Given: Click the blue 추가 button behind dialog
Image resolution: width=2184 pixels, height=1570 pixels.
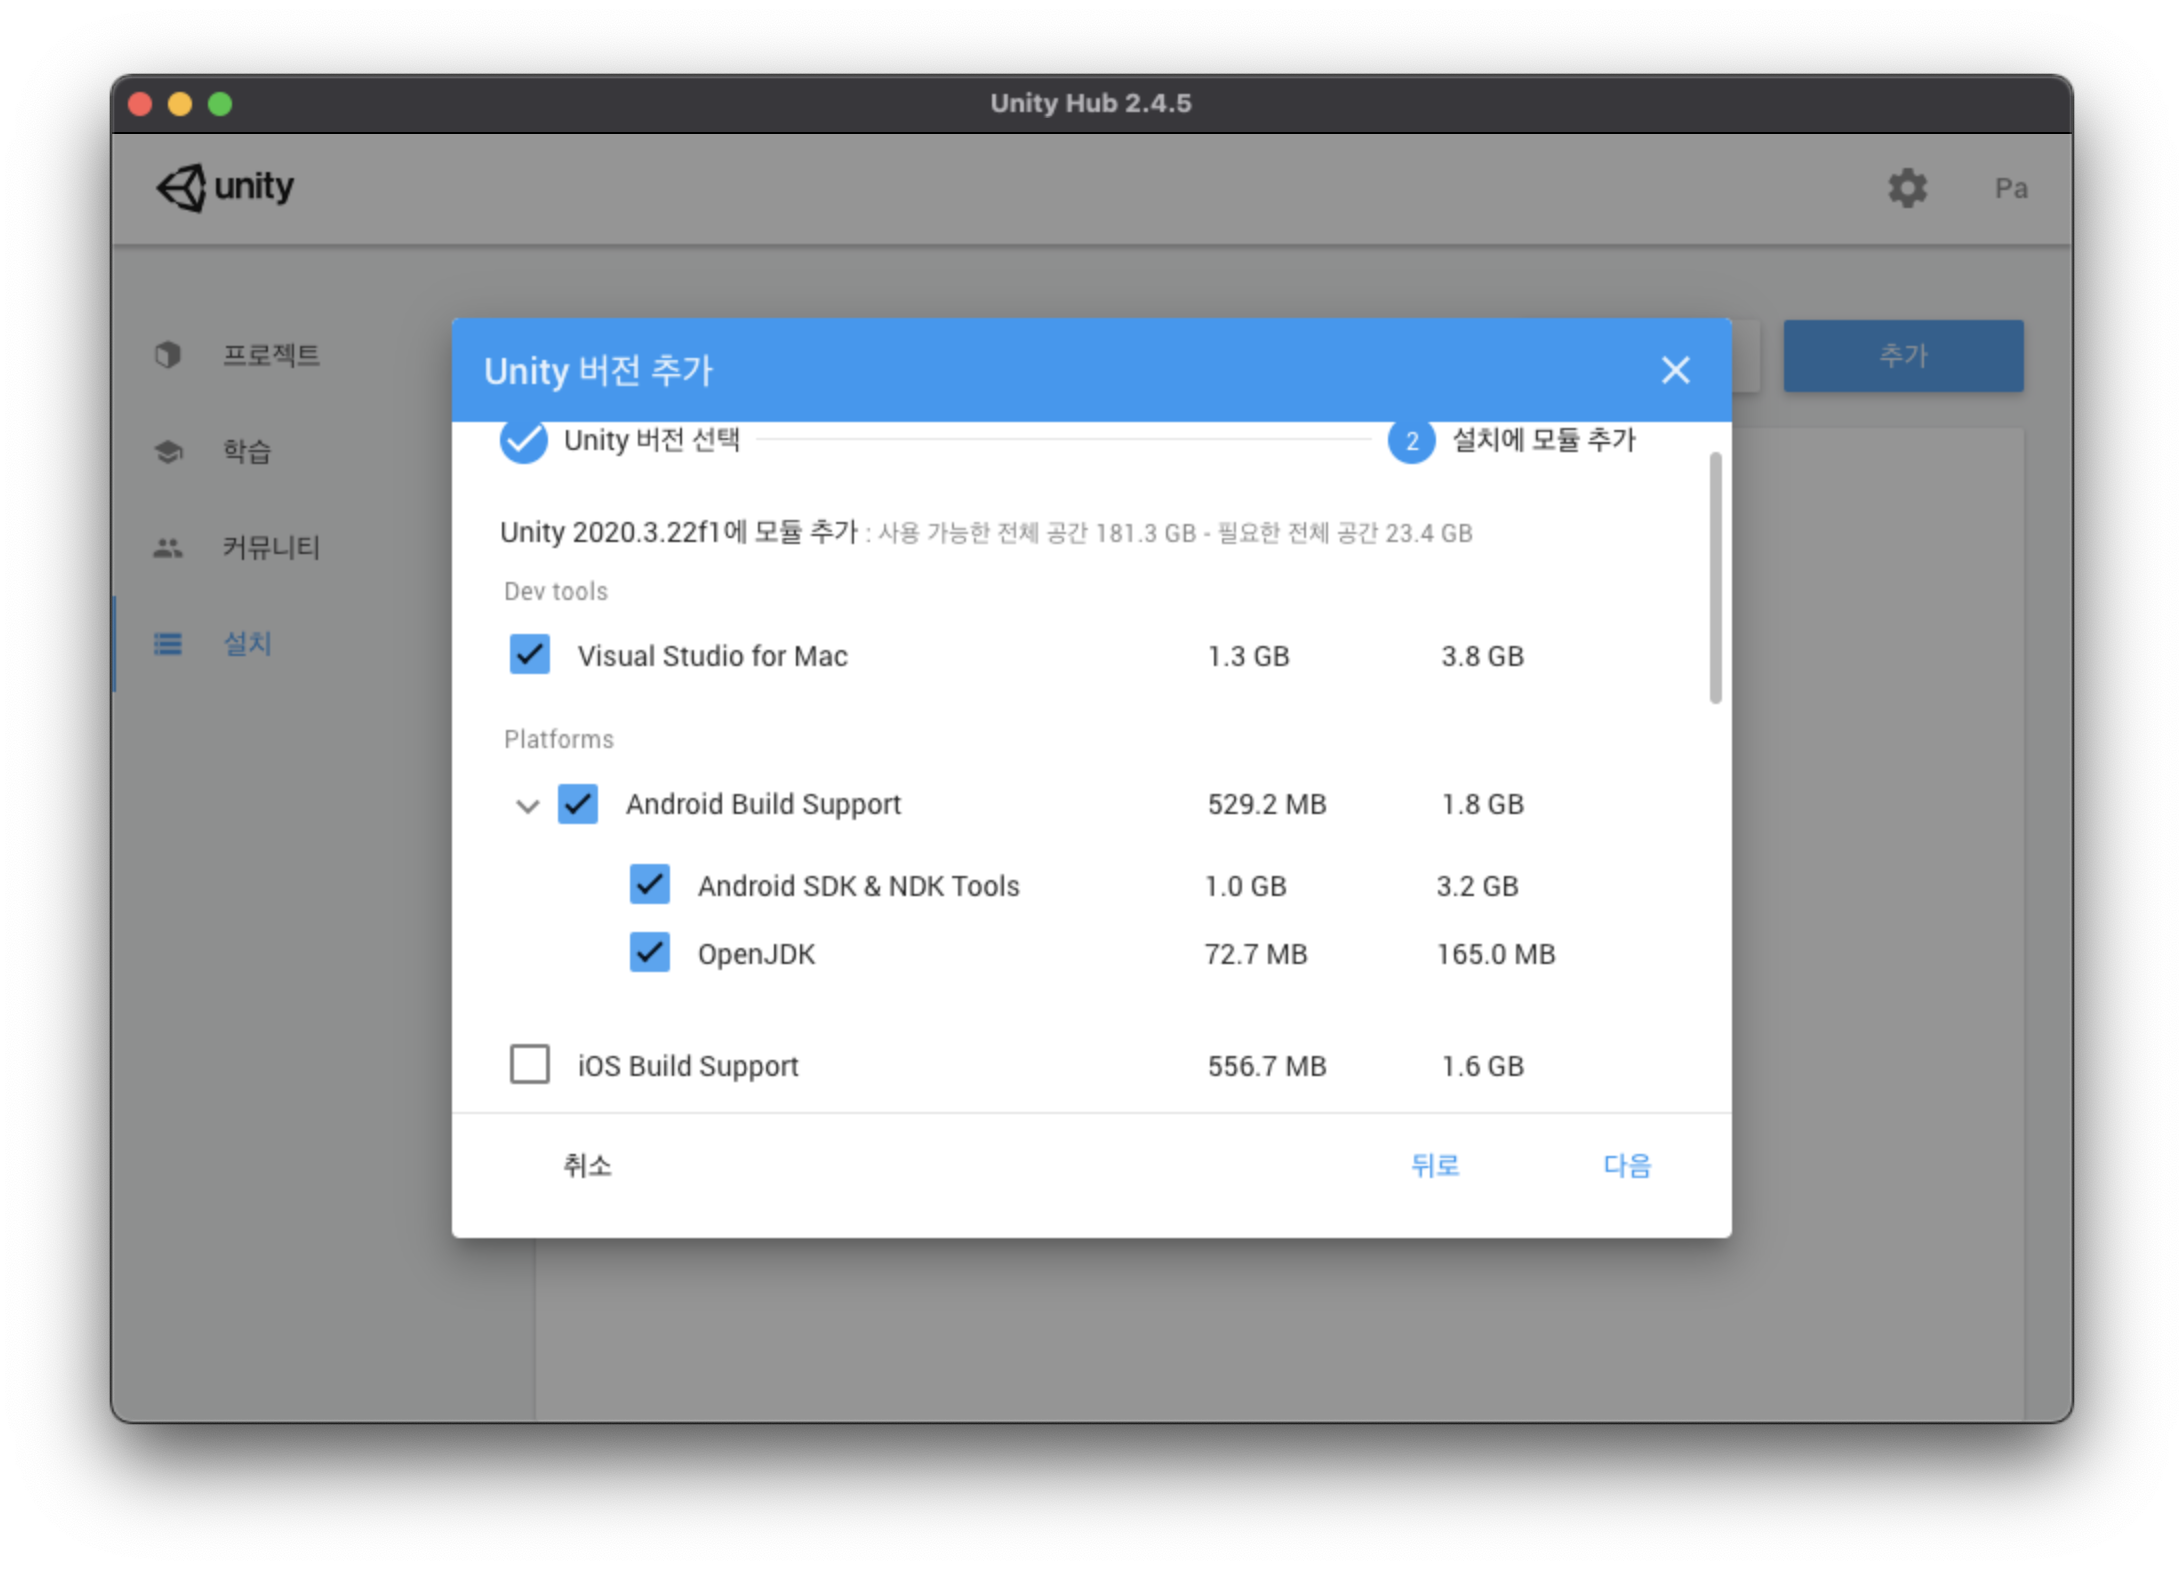Looking at the screenshot, I should click(1903, 355).
